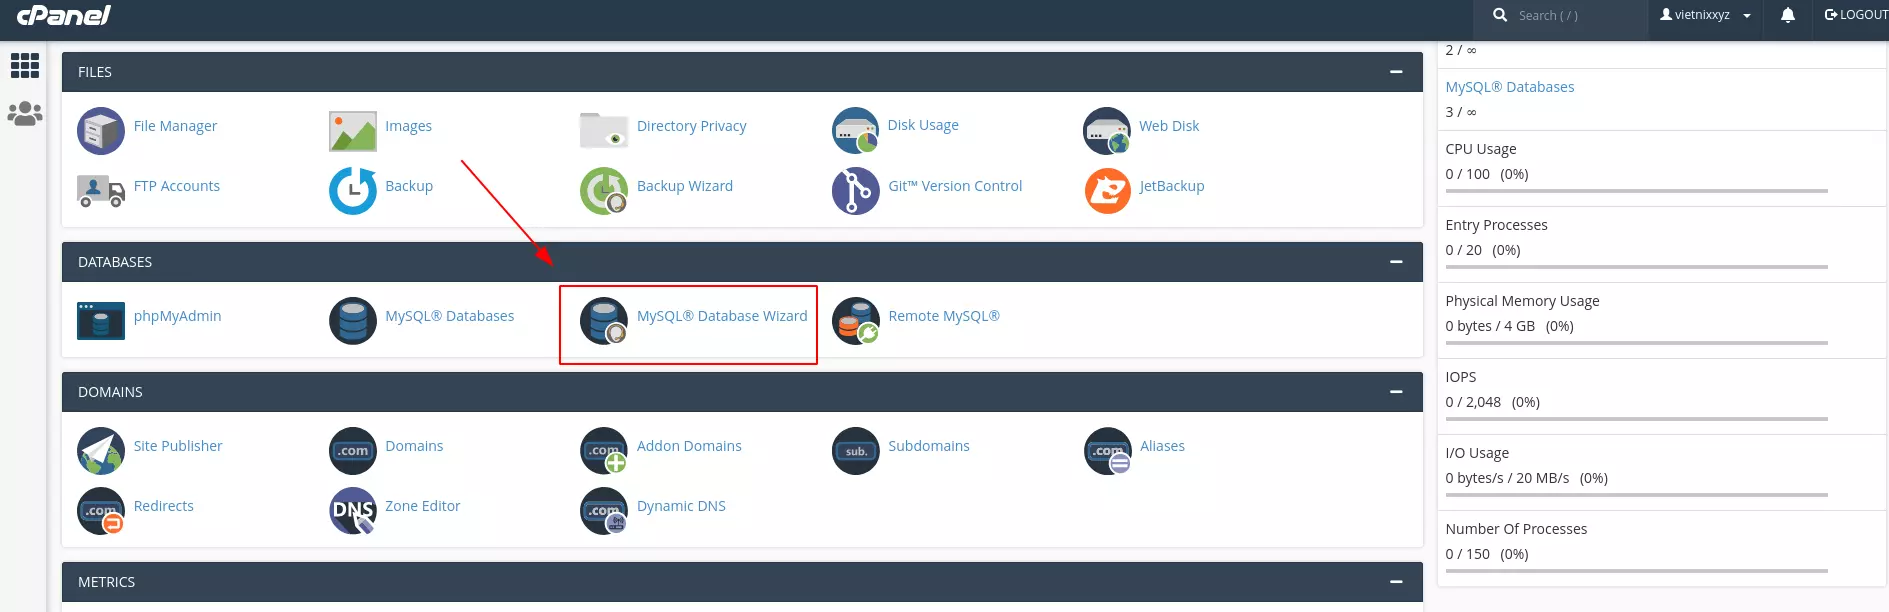Open the DNS Zone Editor icon
The height and width of the screenshot is (612, 1889).
click(x=353, y=511)
